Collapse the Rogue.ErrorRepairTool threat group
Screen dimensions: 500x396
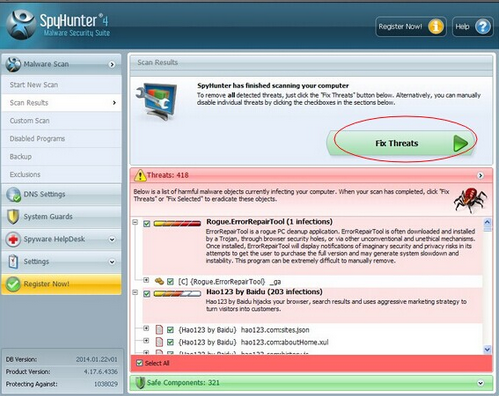[135, 222]
